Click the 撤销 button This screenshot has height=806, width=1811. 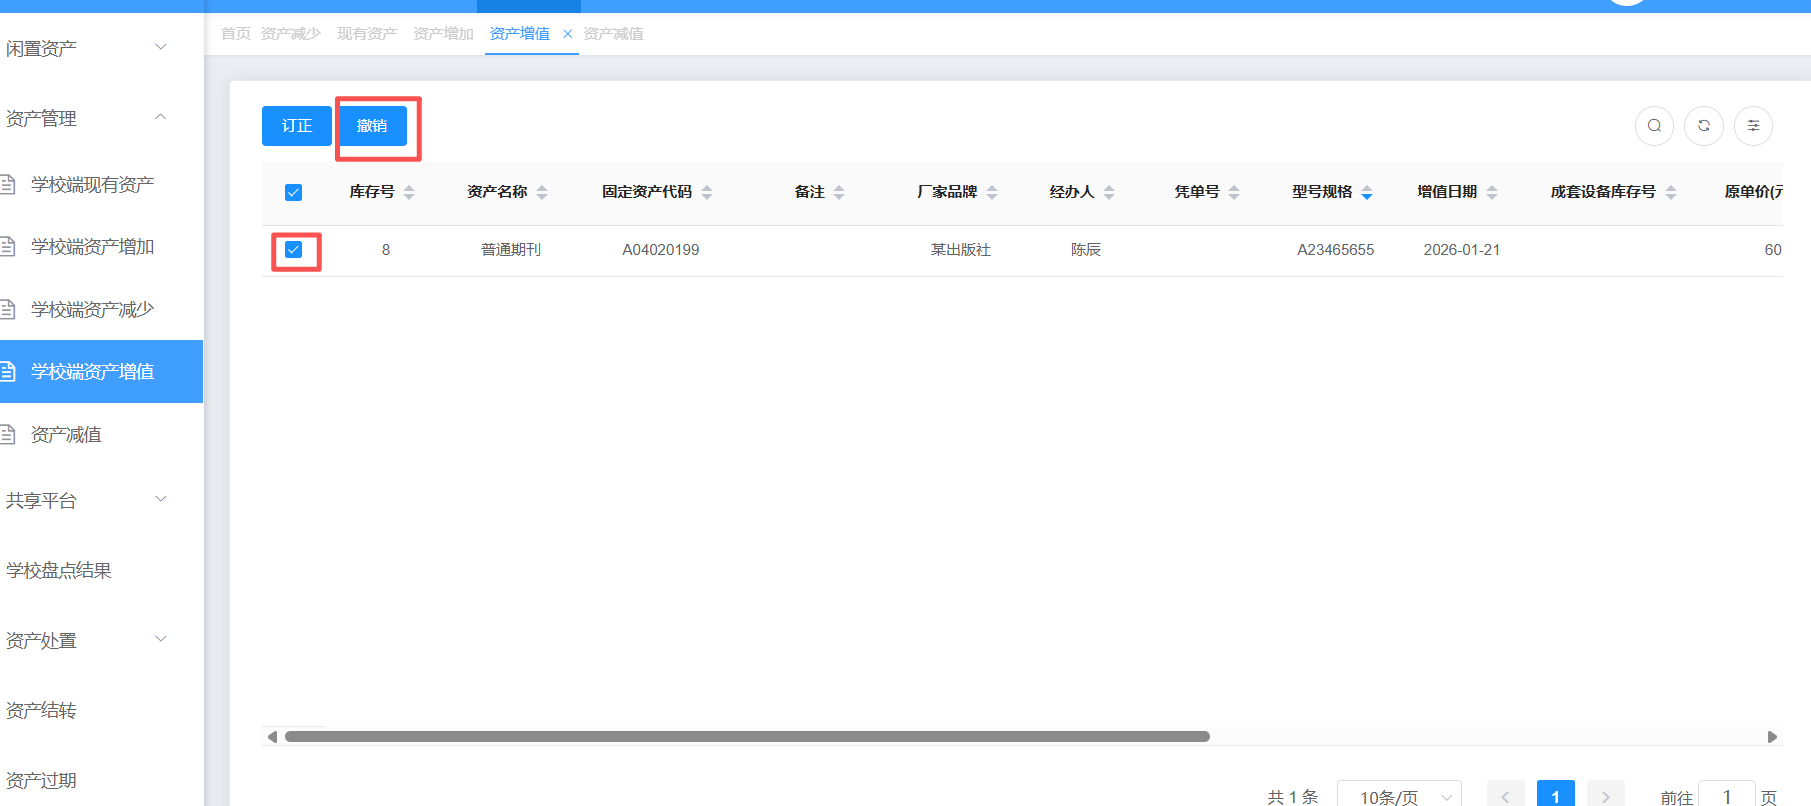tap(372, 126)
